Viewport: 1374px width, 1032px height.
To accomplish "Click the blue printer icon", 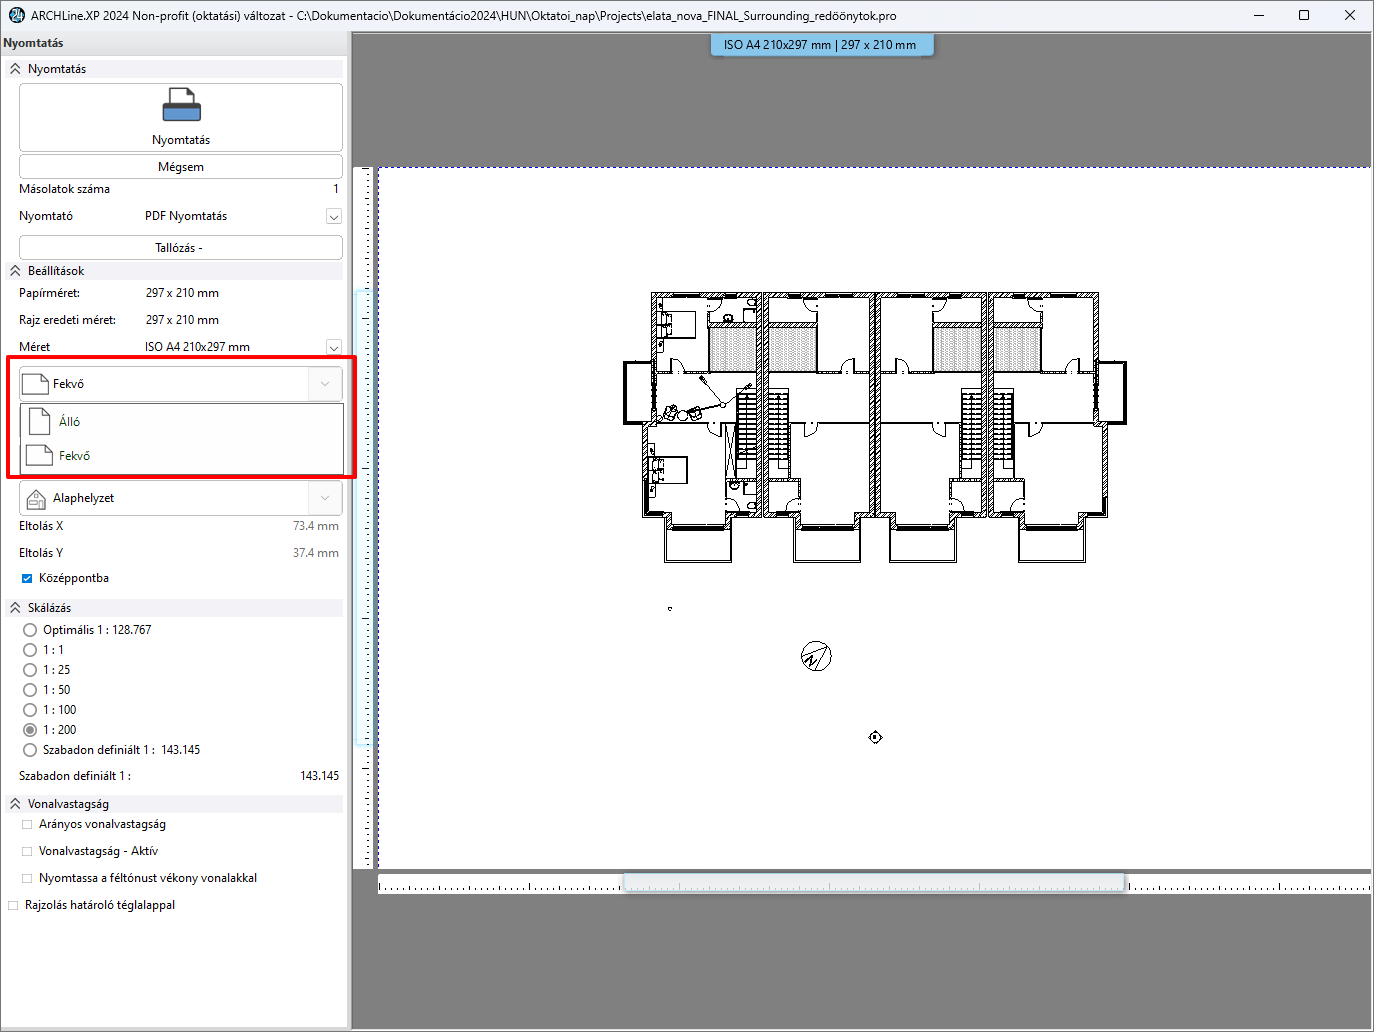I will [181, 105].
